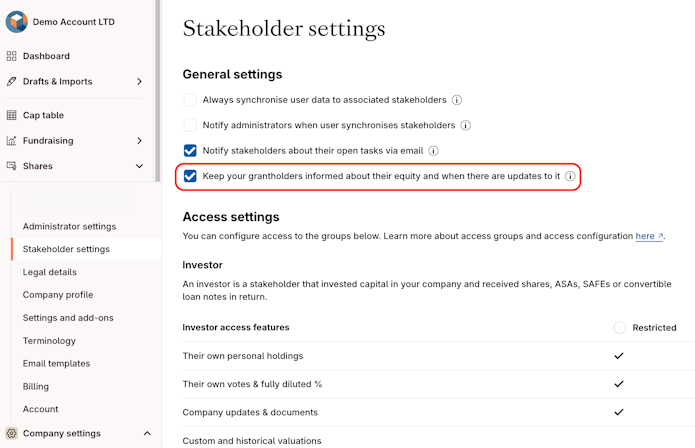This screenshot has width=695, height=448.
Task: Click info icon beside synchronise user data
Action: pyautogui.click(x=457, y=100)
